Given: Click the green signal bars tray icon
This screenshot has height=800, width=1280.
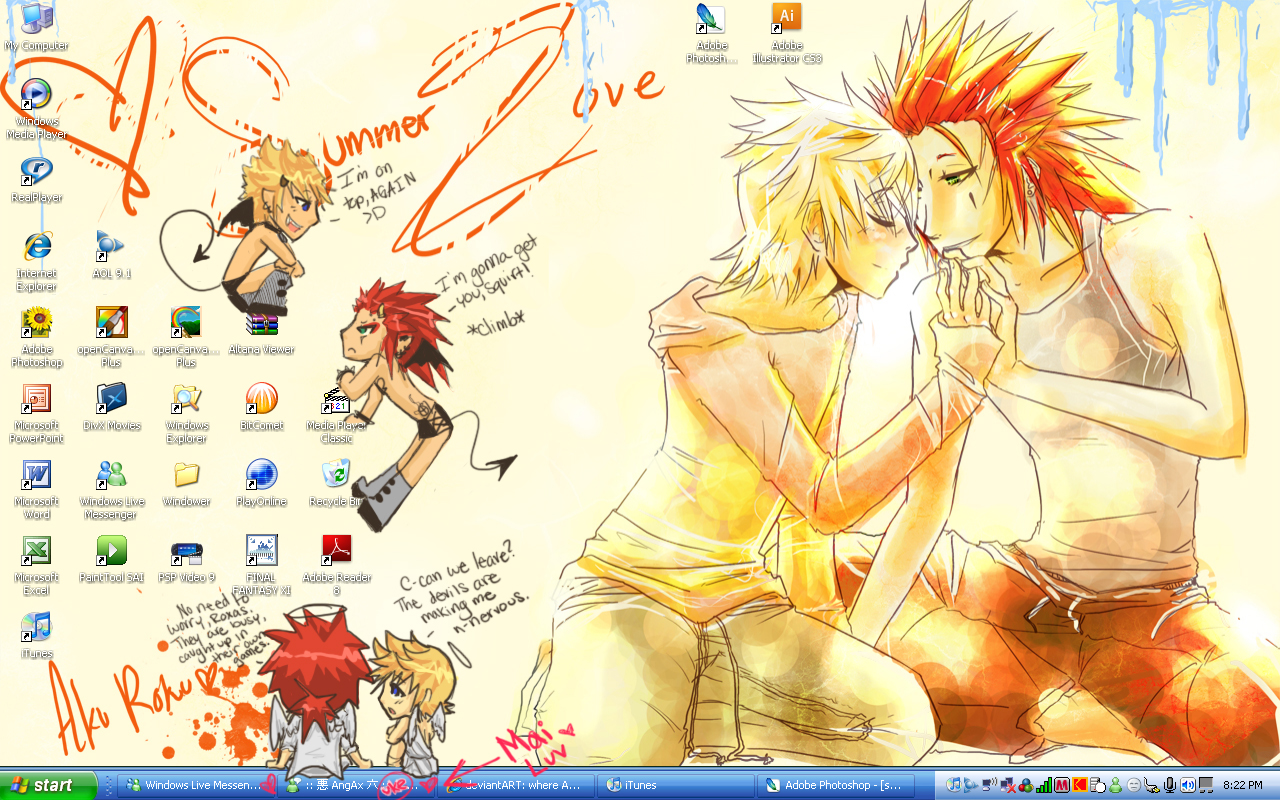Looking at the screenshot, I should click(x=1044, y=785).
